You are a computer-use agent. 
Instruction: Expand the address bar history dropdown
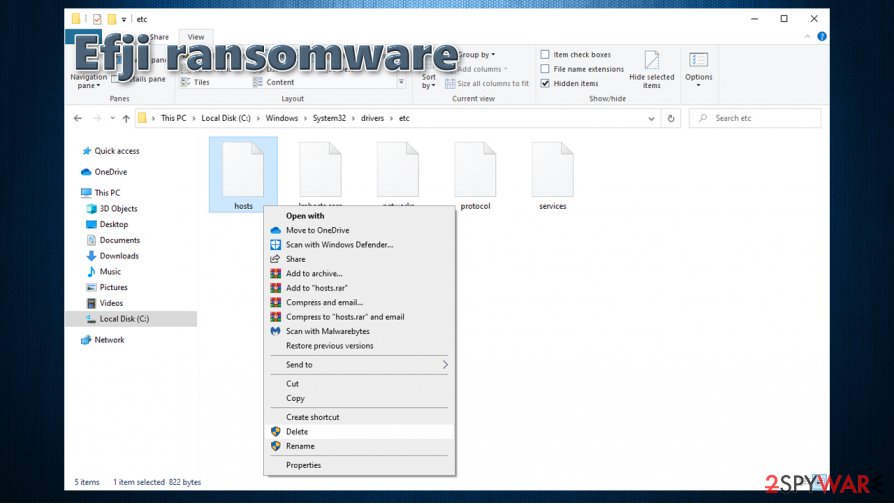tap(651, 119)
